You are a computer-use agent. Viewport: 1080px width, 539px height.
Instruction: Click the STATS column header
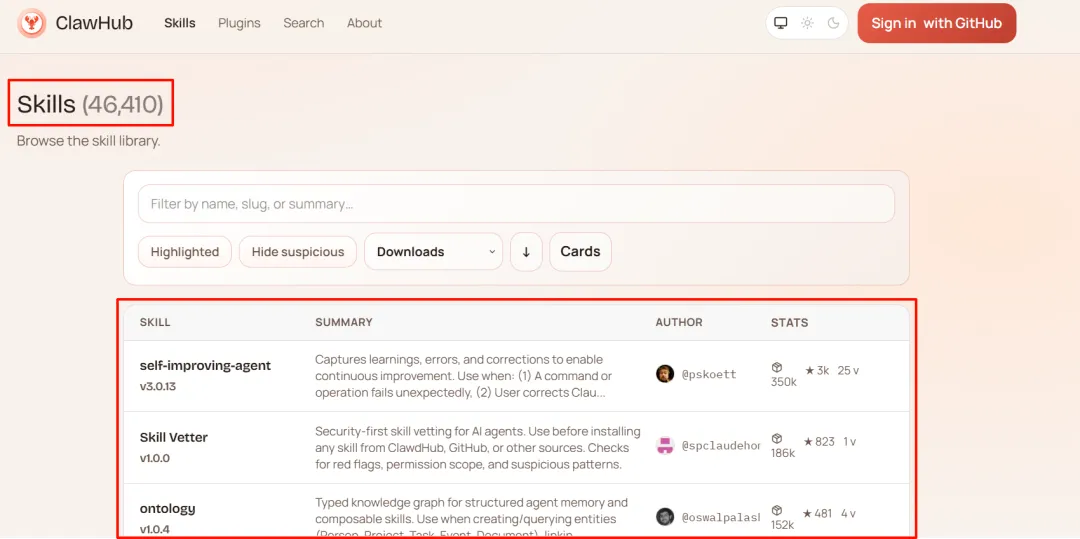790,323
